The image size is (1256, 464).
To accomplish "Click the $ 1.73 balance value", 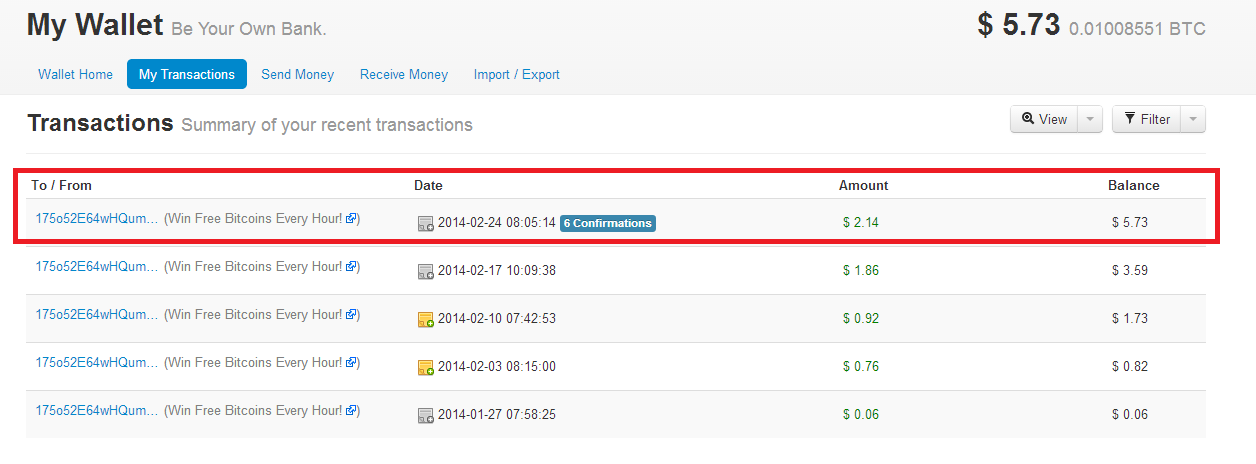I will [1130, 318].
